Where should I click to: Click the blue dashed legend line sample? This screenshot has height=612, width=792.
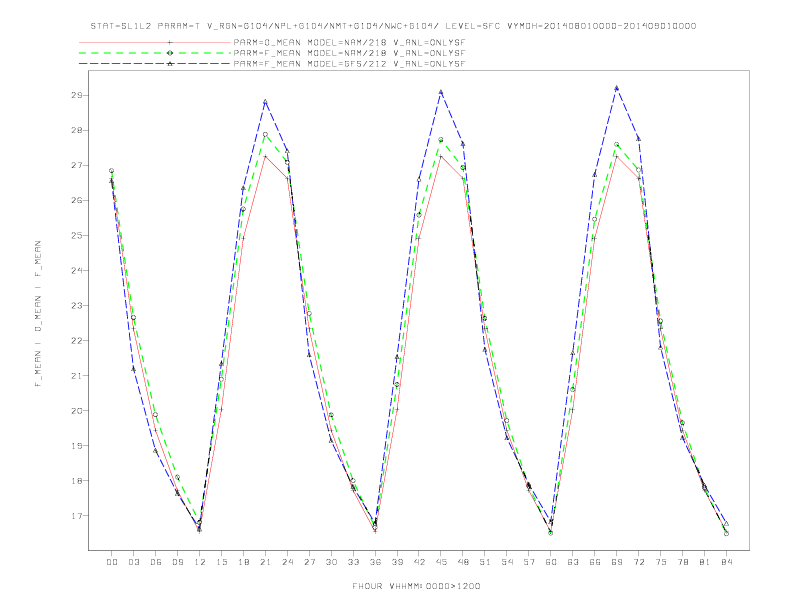point(155,64)
